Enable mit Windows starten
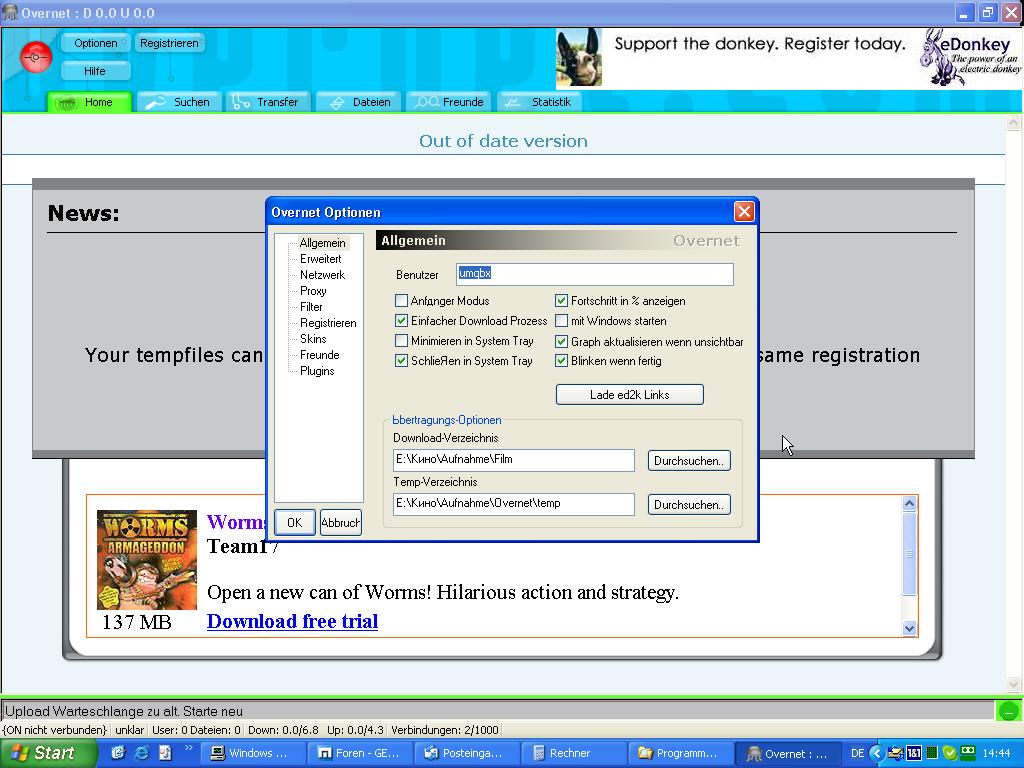The width and height of the screenshot is (1024, 768). 562,321
